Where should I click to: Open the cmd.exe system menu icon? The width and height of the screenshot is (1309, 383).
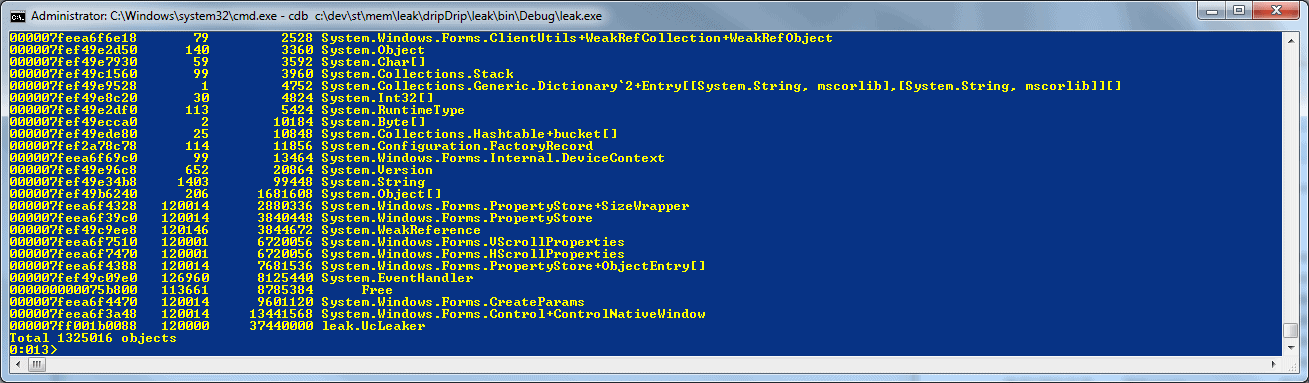click(17, 15)
